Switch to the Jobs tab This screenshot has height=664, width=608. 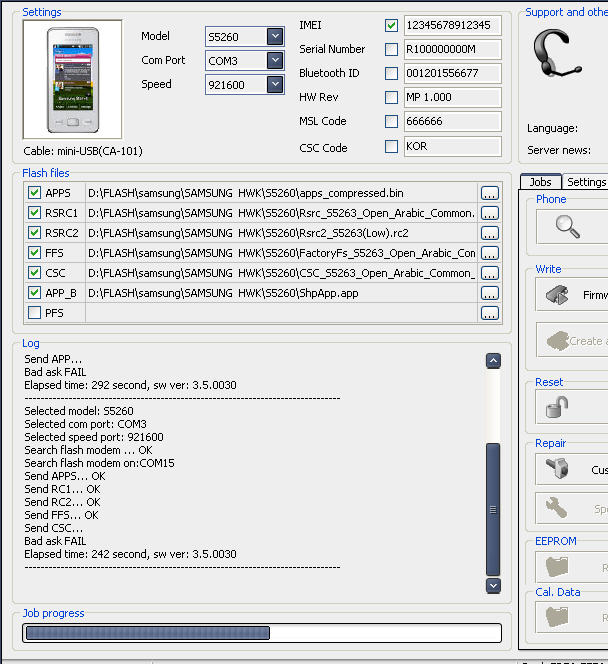coord(541,182)
